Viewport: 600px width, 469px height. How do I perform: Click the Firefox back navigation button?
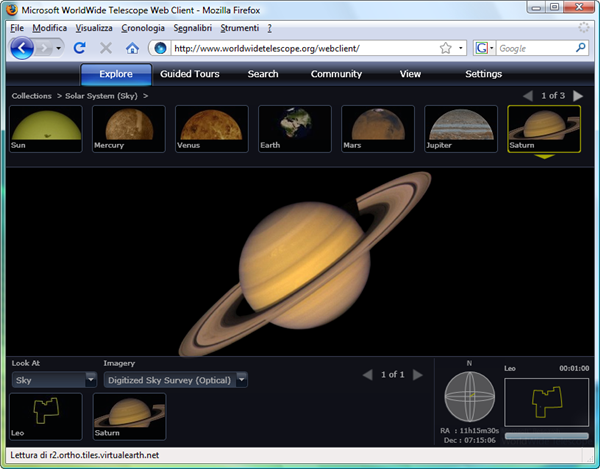[x=24, y=47]
